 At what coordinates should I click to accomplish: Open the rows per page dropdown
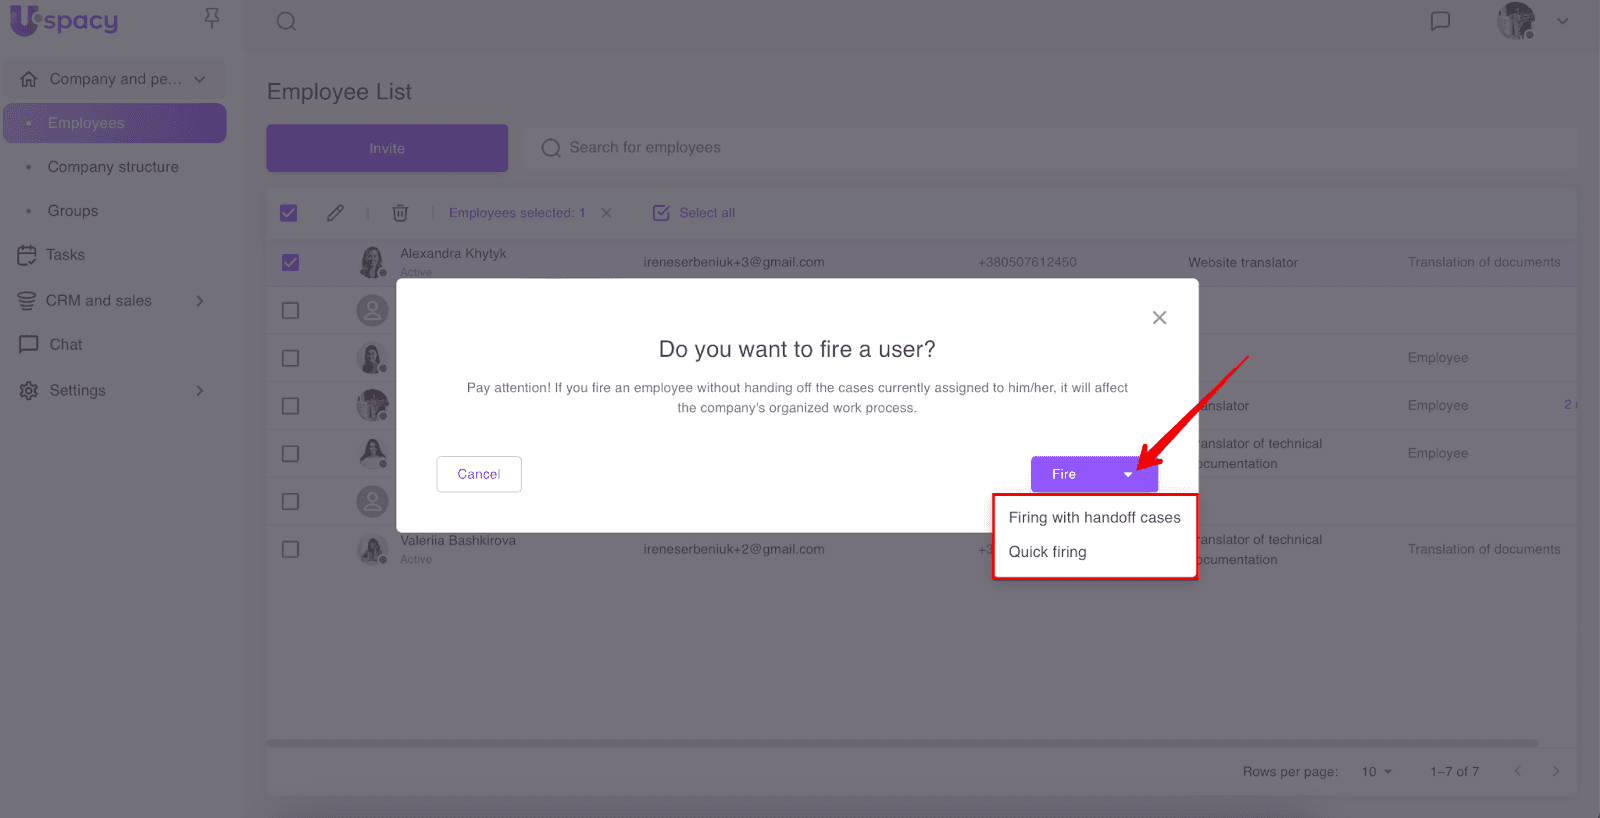1376,772
